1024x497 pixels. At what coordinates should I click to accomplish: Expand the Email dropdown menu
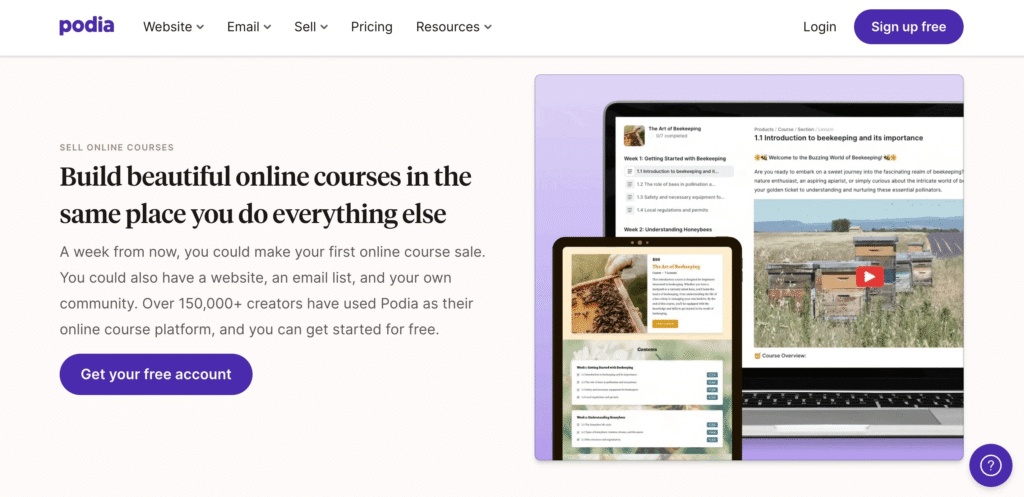(x=249, y=27)
